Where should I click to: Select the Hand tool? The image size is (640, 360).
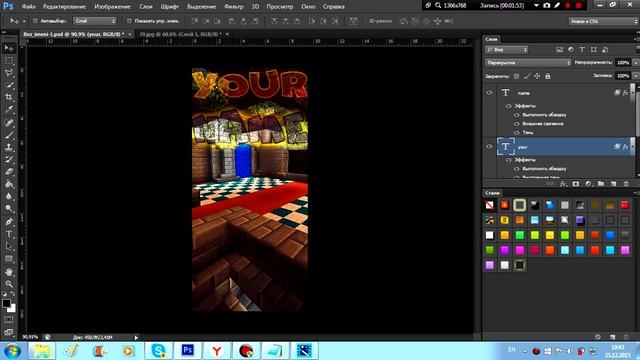tap(9, 272)
